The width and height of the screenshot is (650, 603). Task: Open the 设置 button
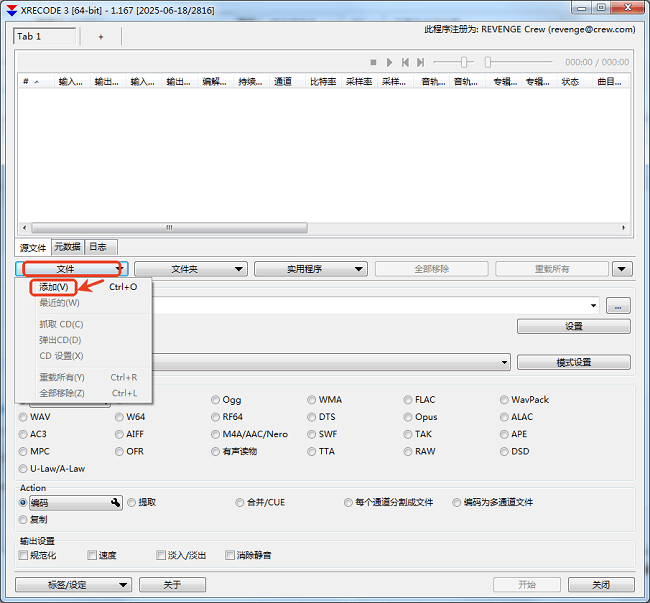(x=574, y=326)
